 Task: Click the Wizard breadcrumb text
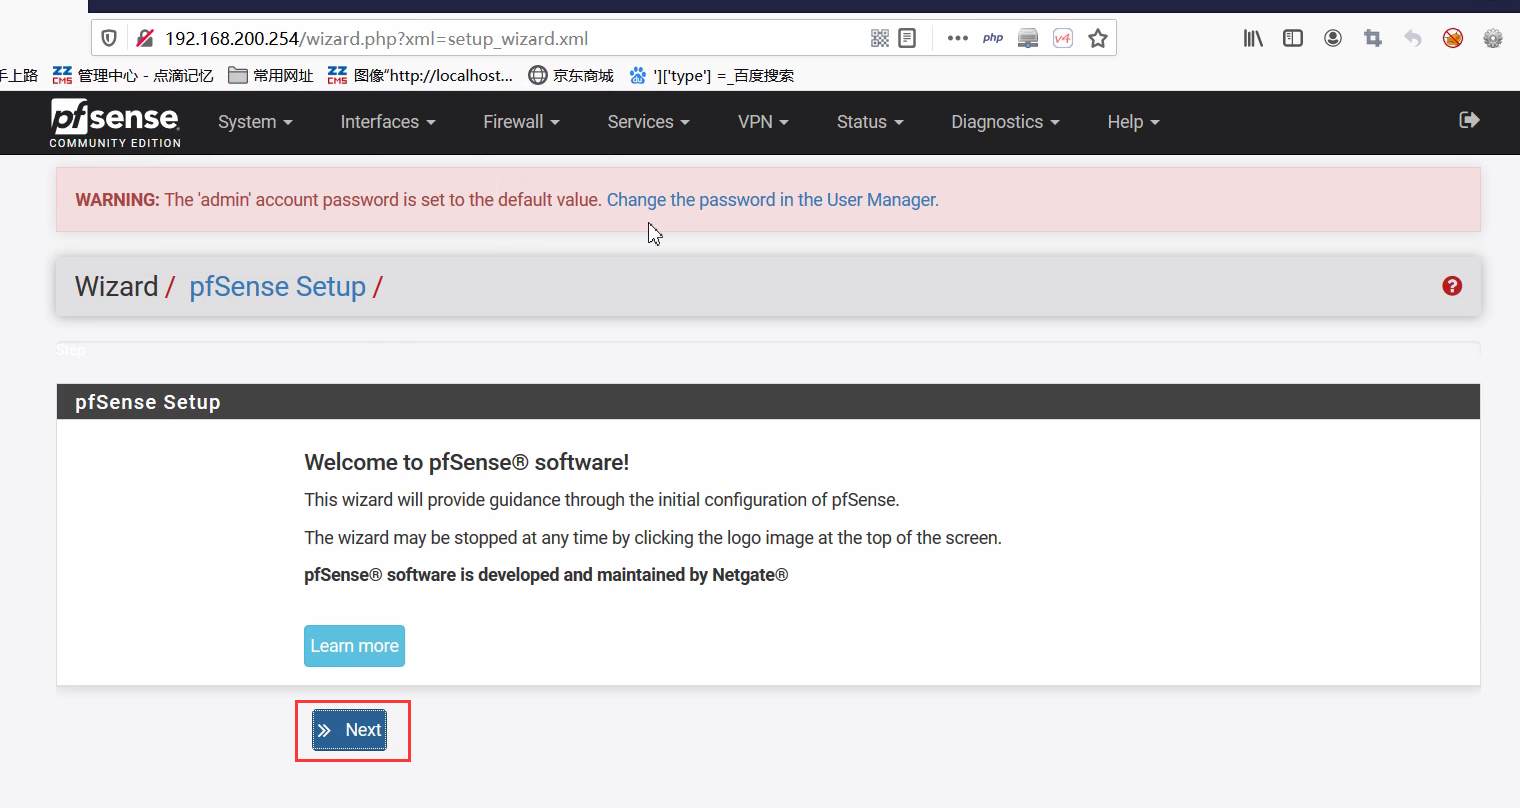coord(117,287)
